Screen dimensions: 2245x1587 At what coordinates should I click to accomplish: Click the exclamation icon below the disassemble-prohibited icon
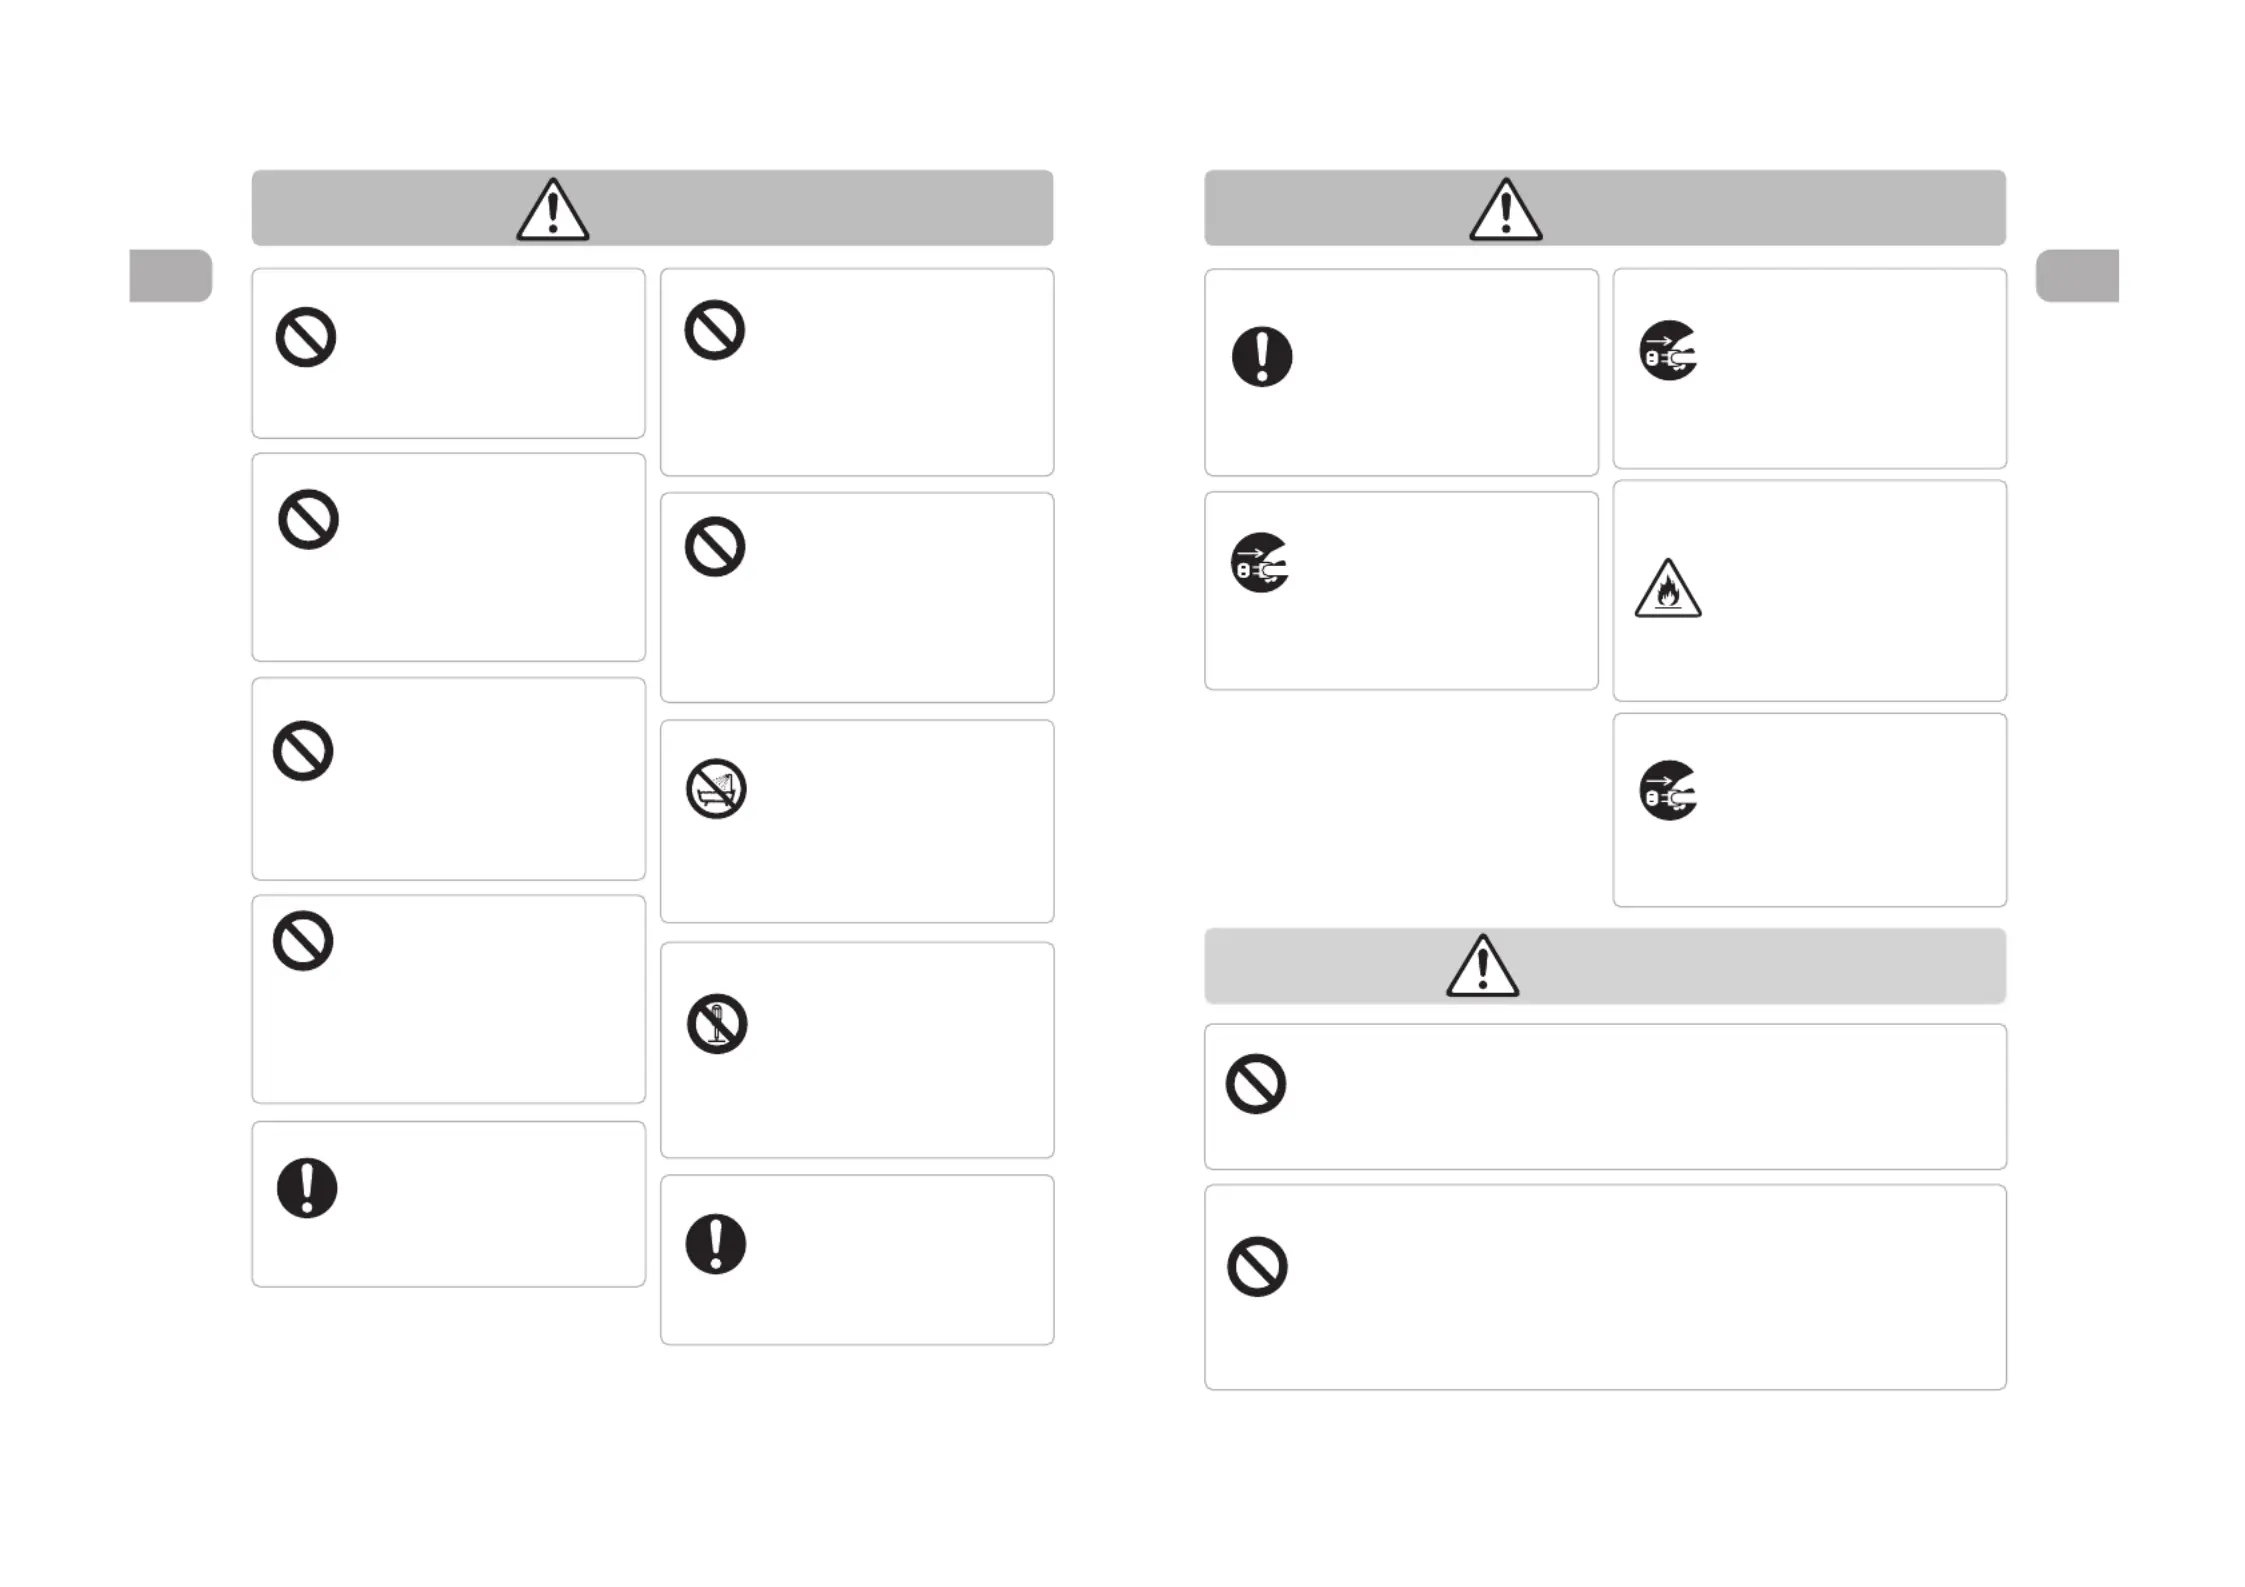point(716,1244)
